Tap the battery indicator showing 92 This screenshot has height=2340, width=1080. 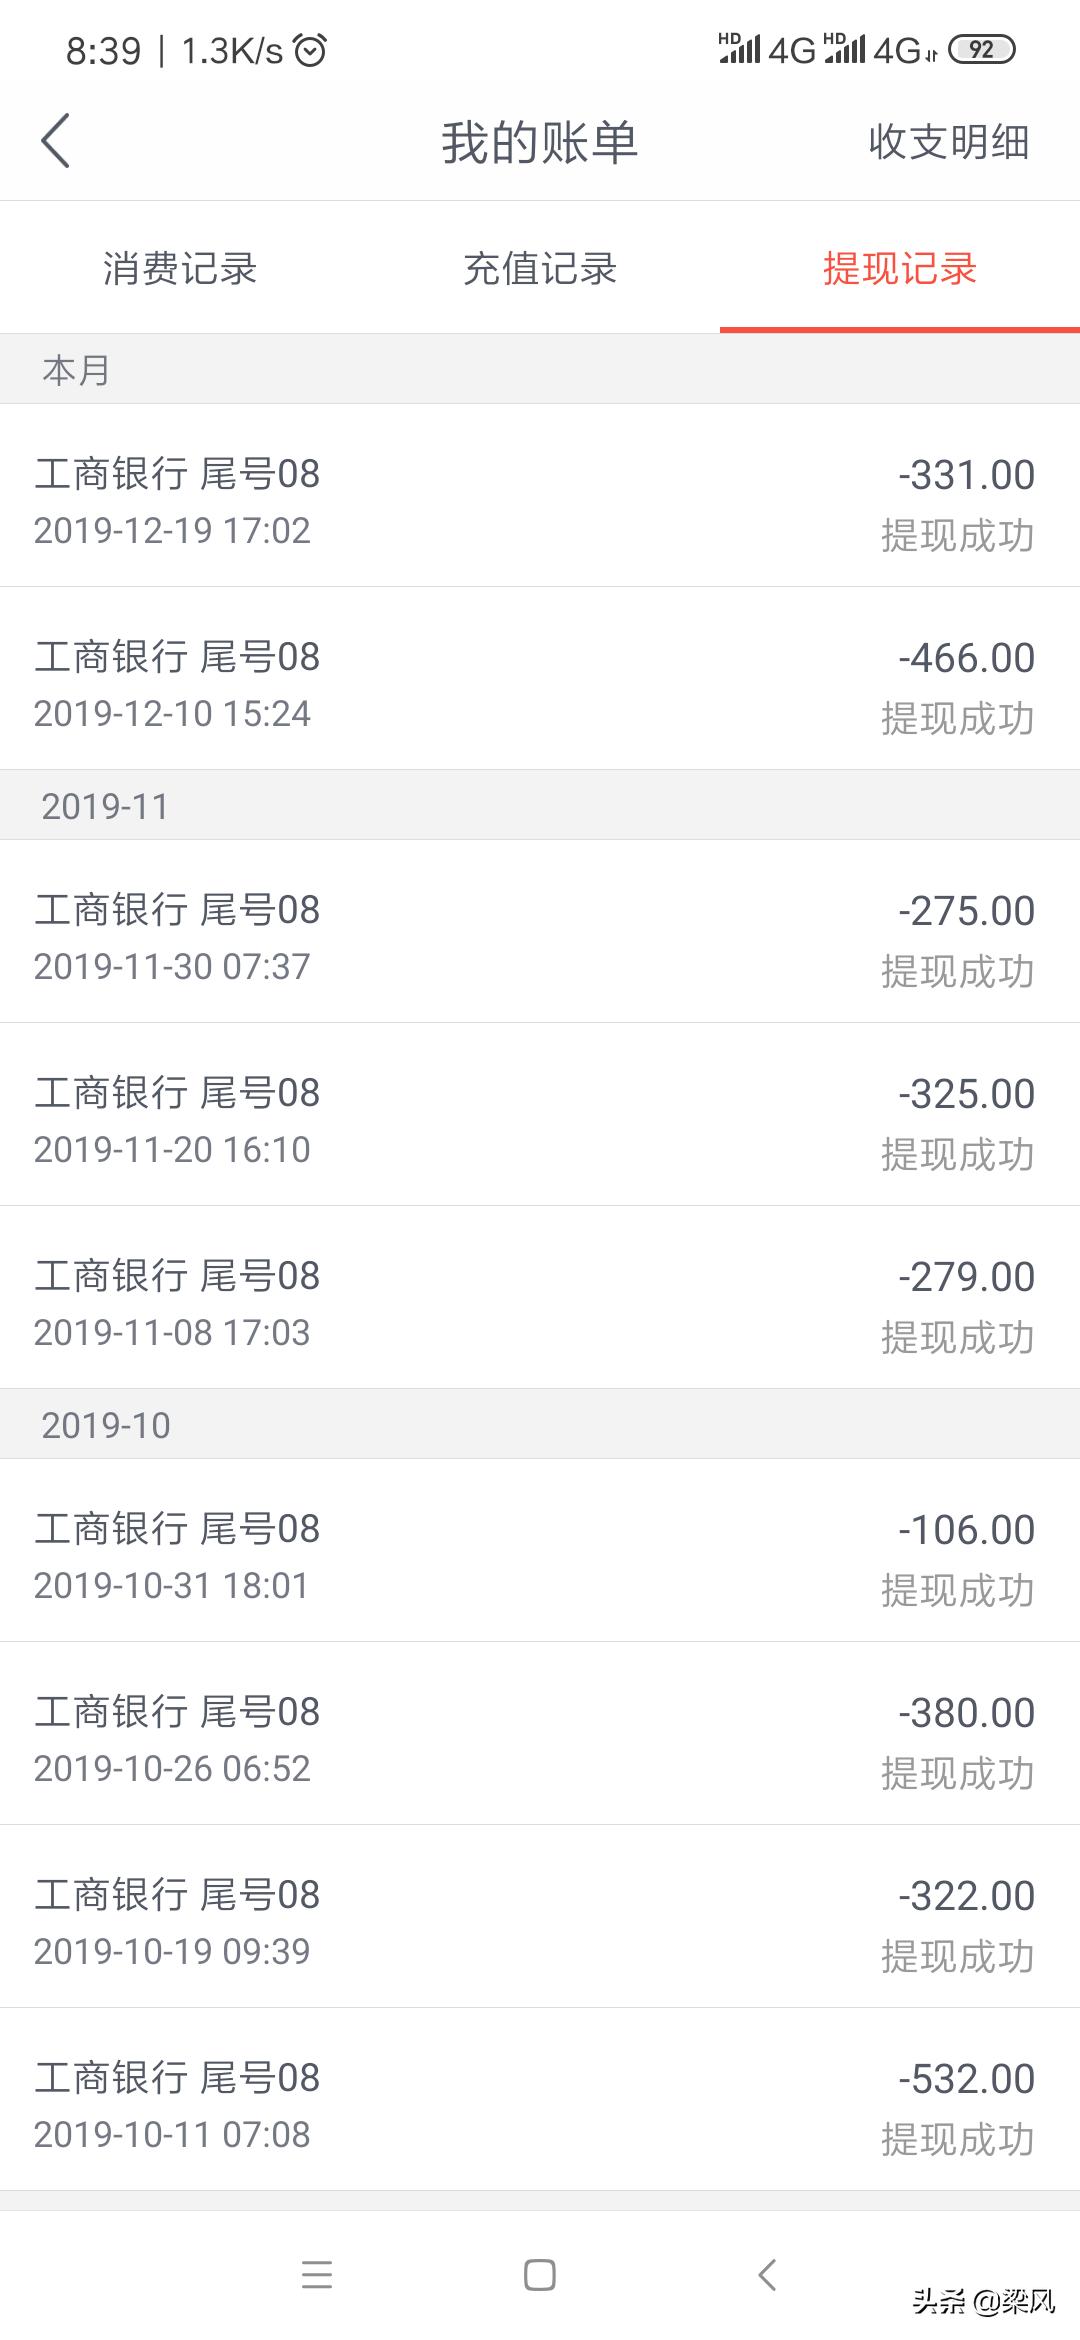[981, 49]
